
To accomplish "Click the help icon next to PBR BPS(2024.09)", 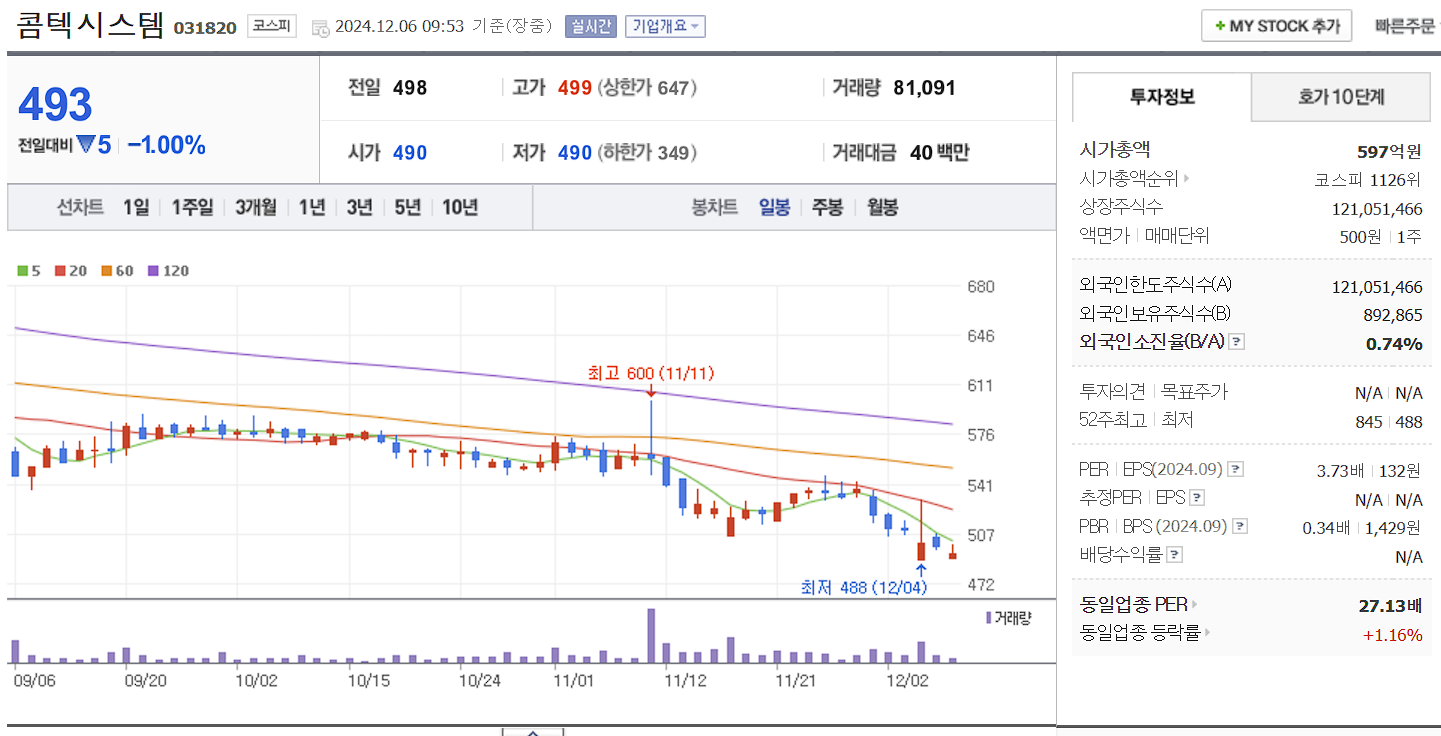I will (1238, 526).
